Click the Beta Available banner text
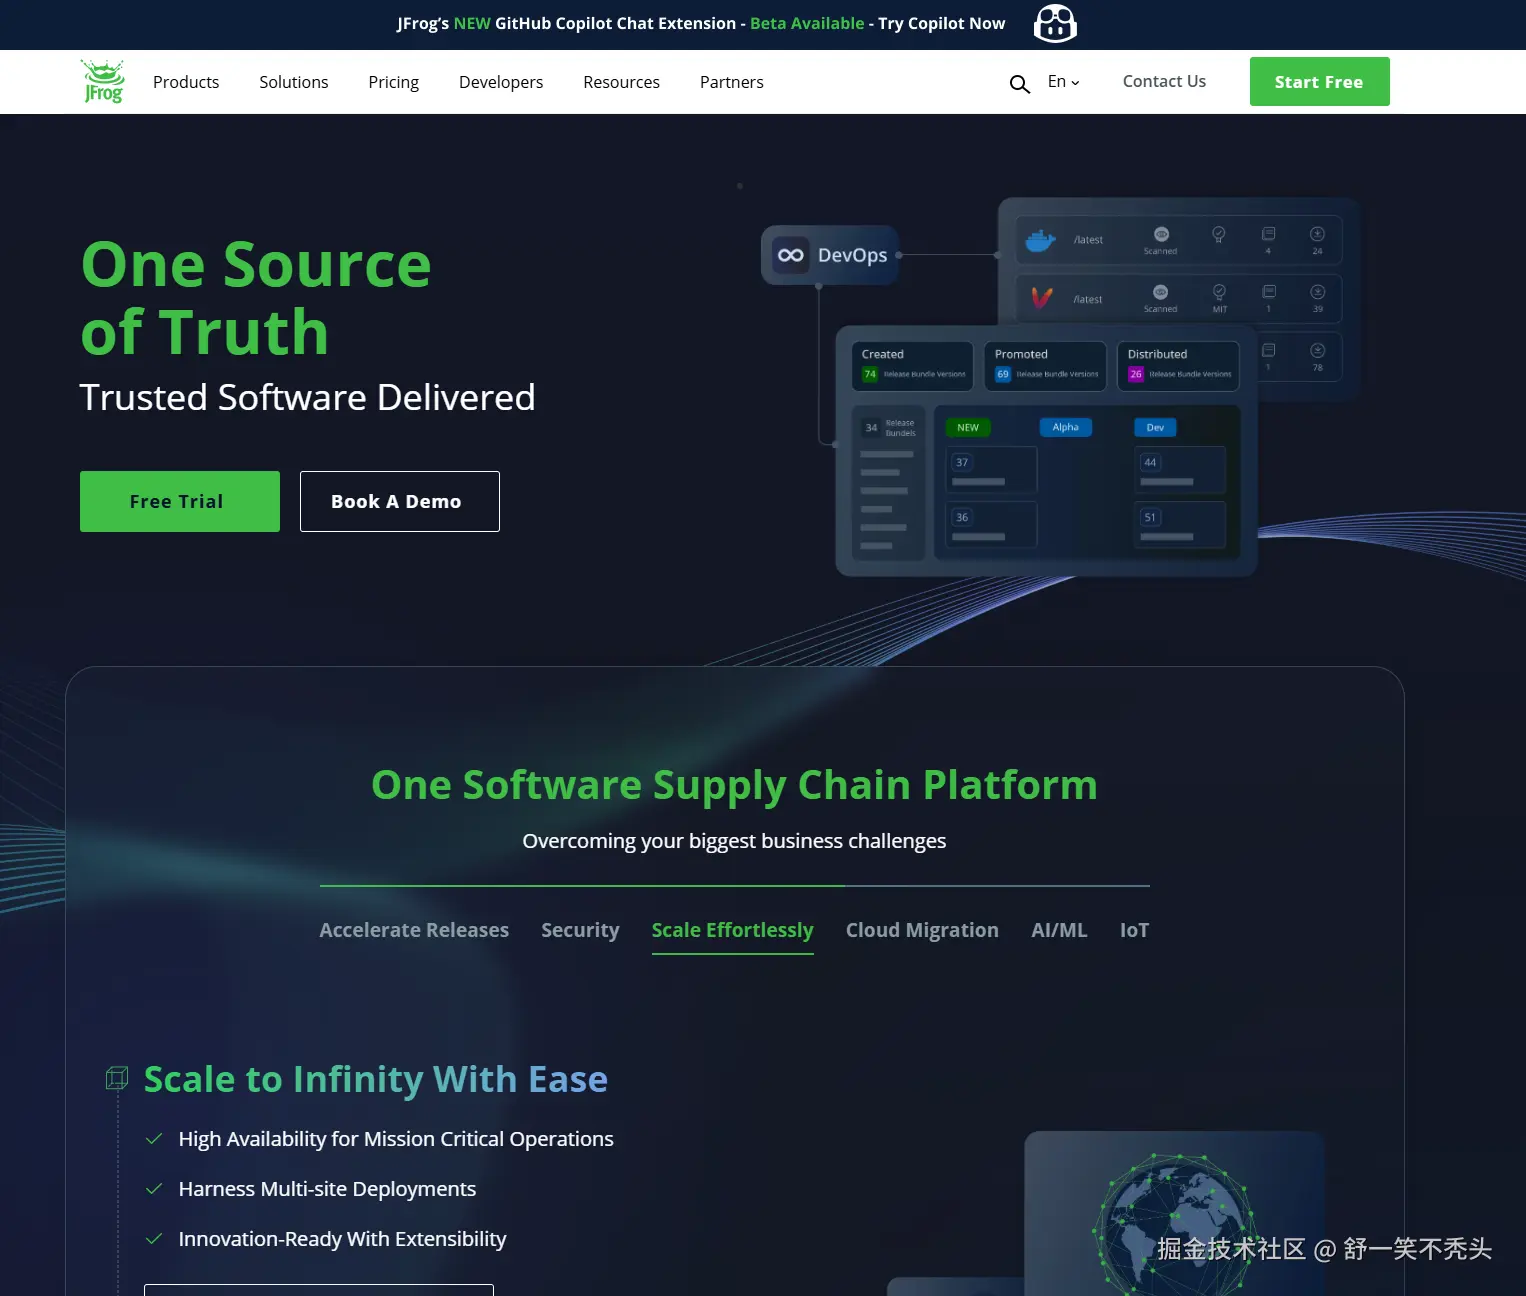 click(807, 23)
